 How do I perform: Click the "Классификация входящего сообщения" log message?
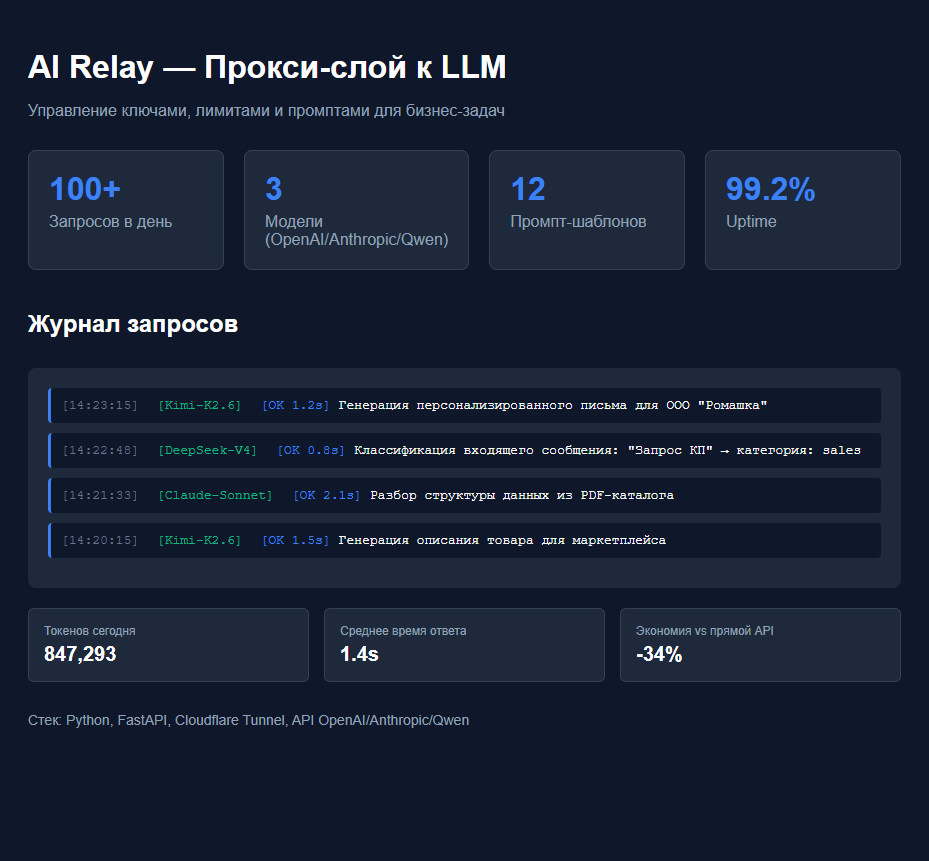(607, 450)
